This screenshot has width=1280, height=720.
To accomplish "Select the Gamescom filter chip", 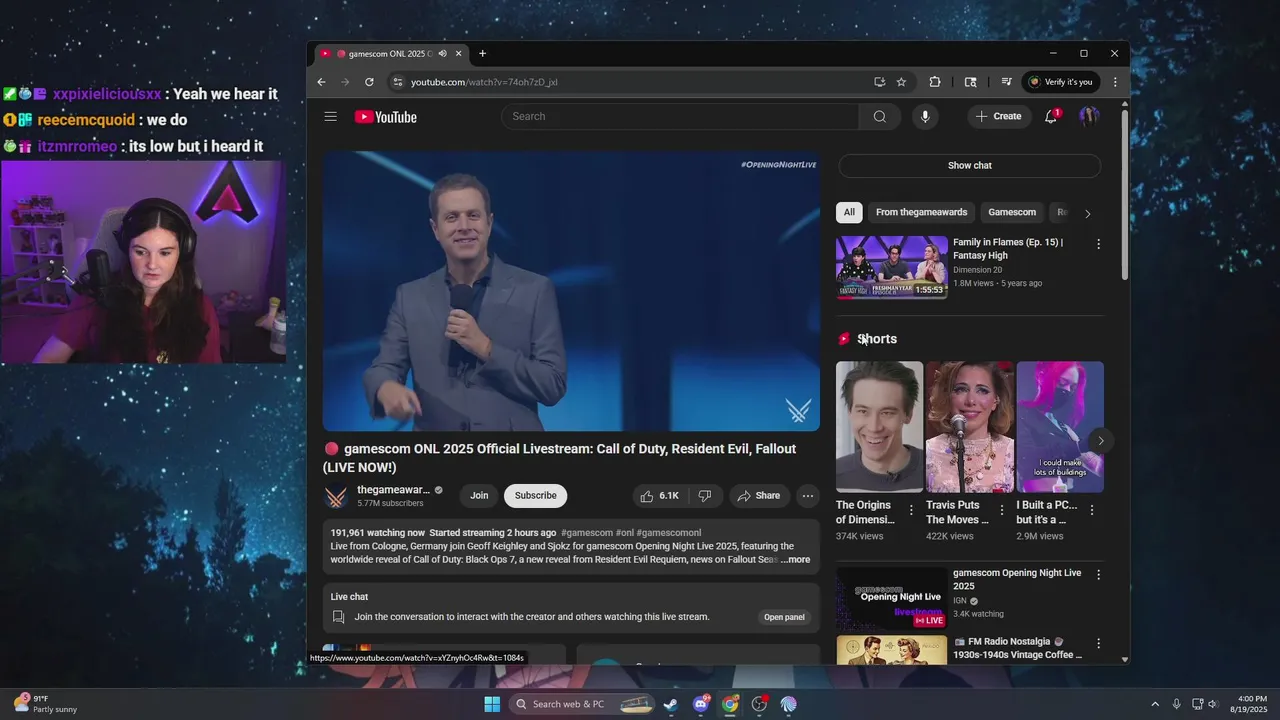I will tap(1012, 212).
